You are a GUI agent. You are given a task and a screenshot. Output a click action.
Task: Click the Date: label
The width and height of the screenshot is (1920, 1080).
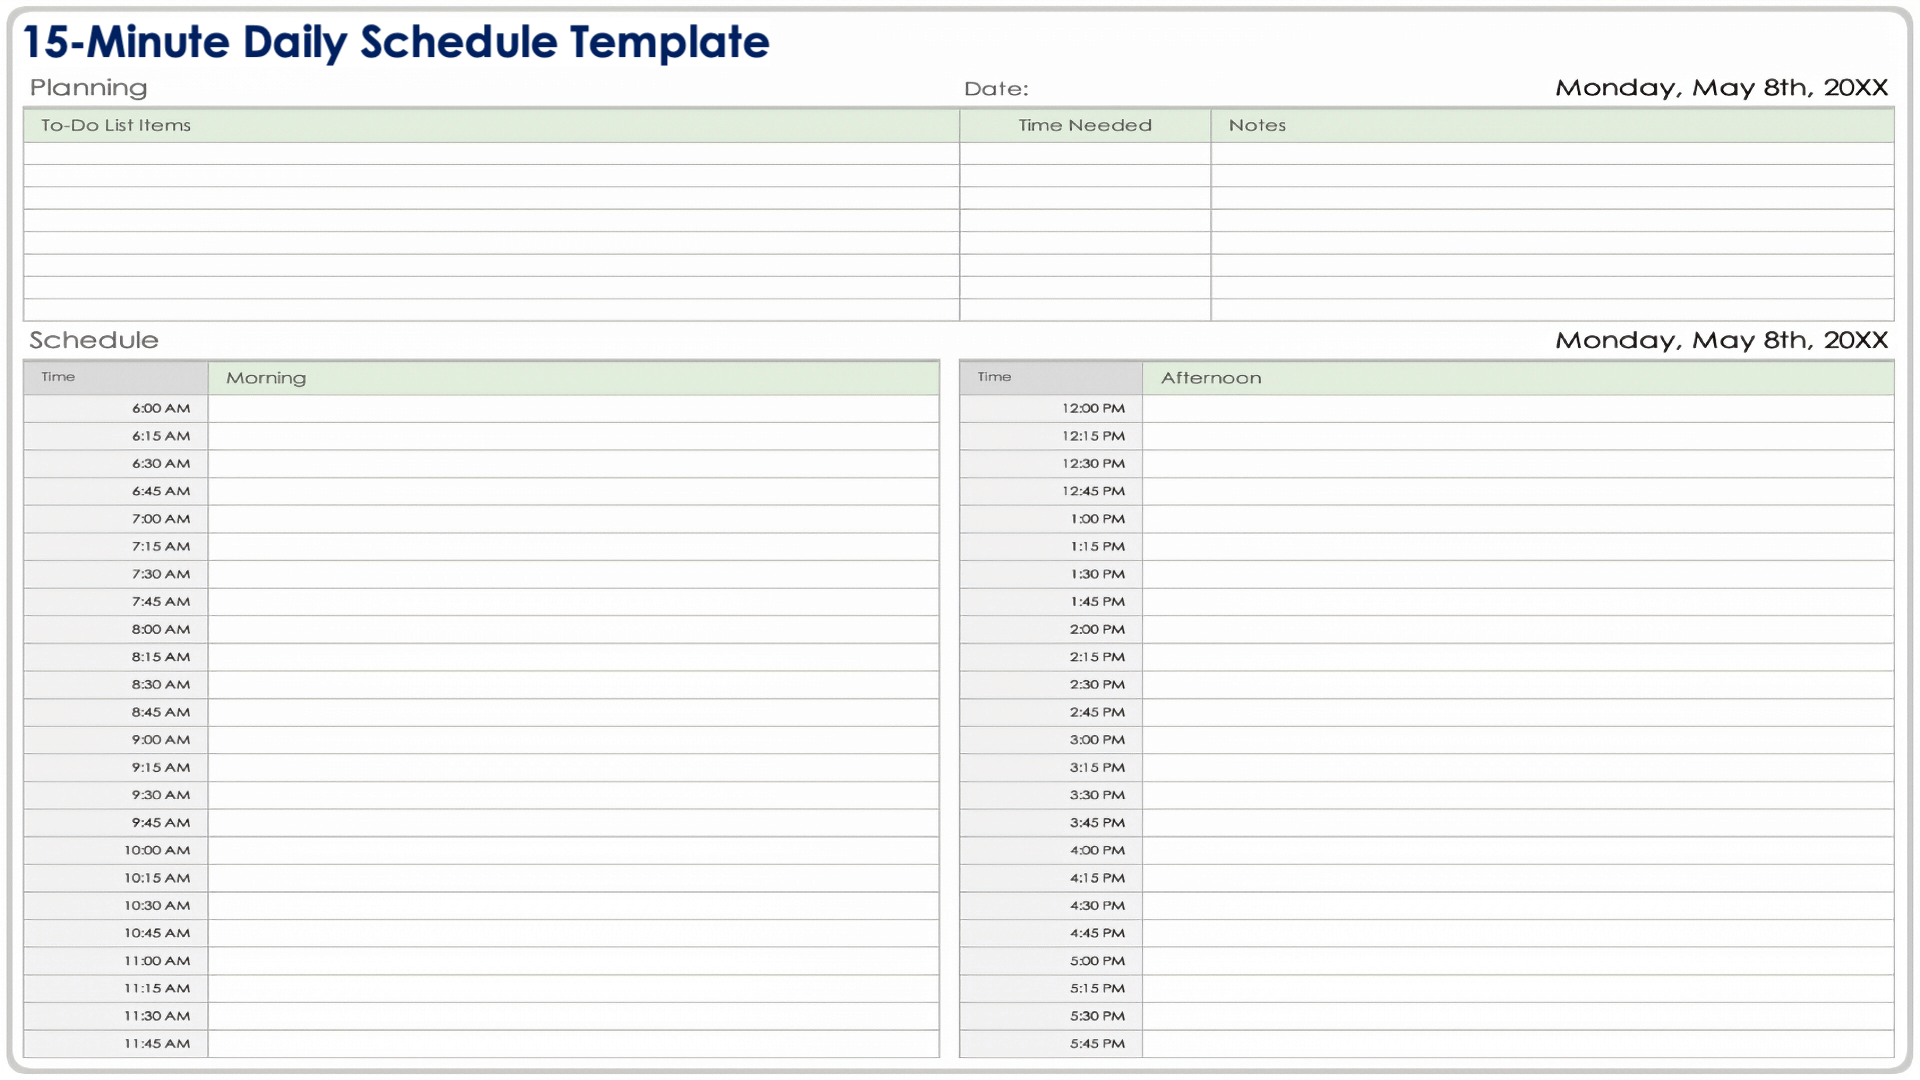pyautogui.click(x=996, y=89)
